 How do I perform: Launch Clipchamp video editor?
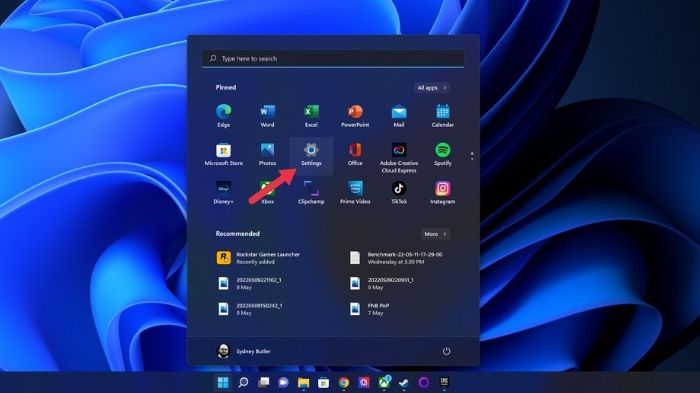click(311, 192)
